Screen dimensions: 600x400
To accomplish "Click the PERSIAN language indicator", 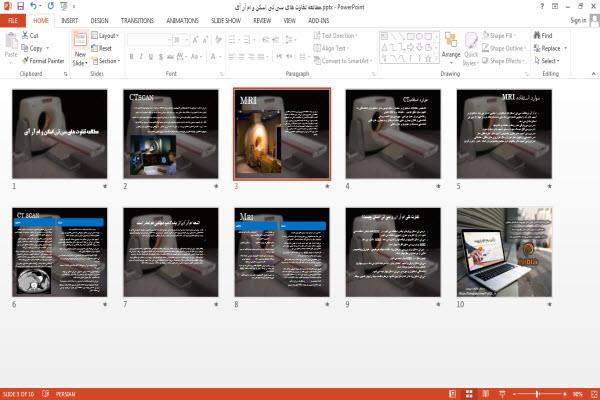I will [x=65, y=394].
